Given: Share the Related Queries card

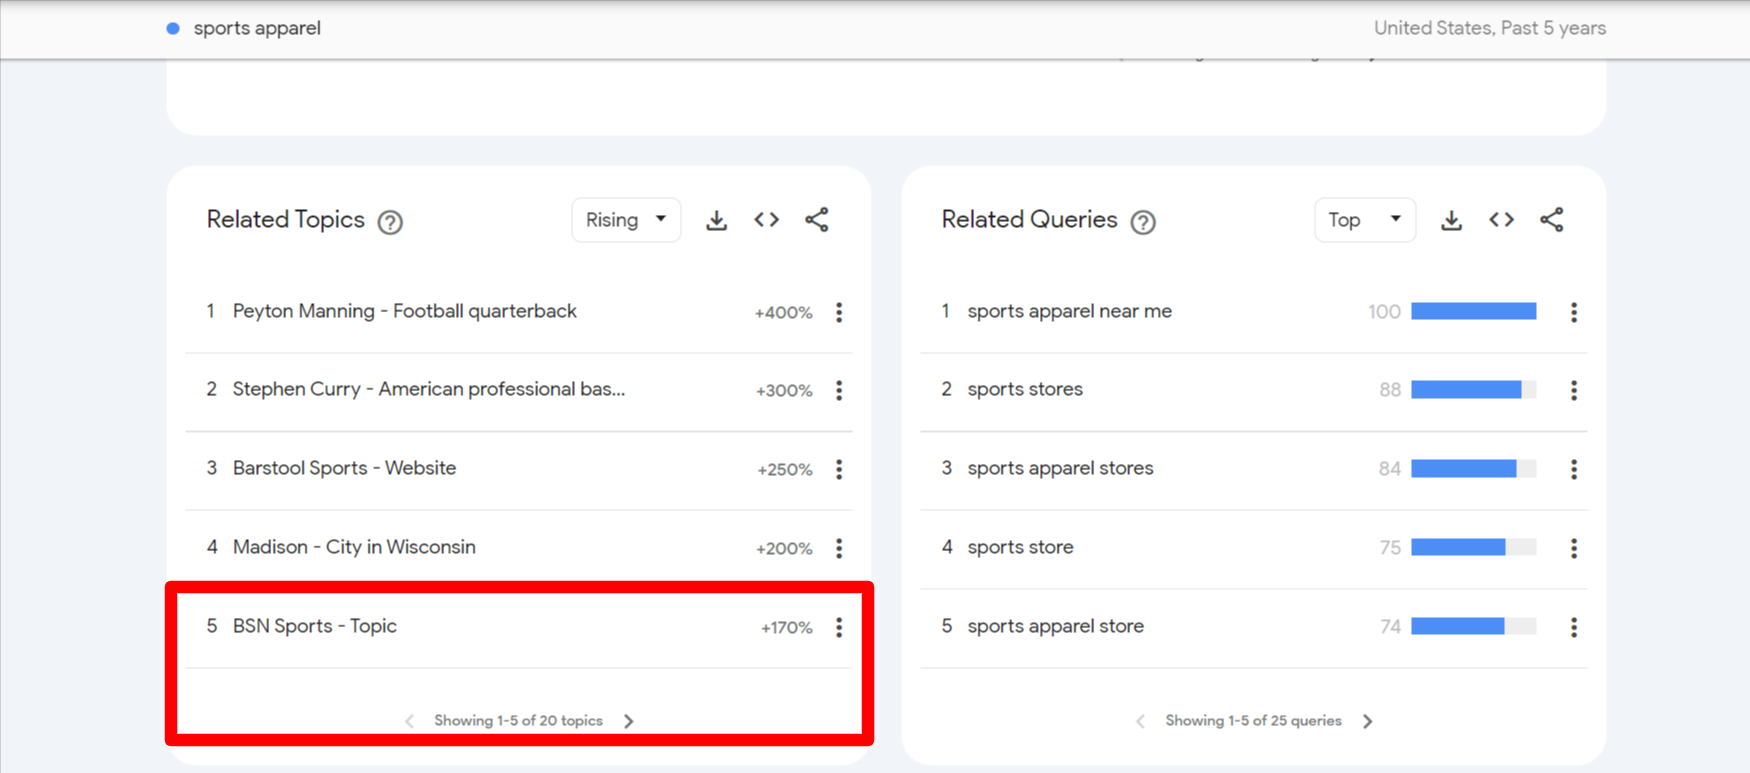Looking at the screenshot, I should pyautogui.click(x=1552, y=220).
